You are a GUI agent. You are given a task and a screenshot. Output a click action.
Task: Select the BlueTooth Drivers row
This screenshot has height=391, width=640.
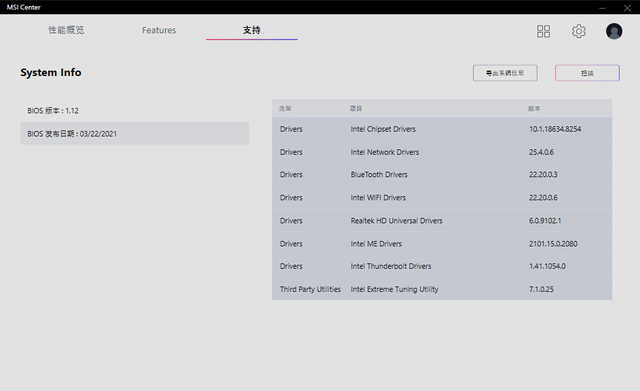coord(442,175)
